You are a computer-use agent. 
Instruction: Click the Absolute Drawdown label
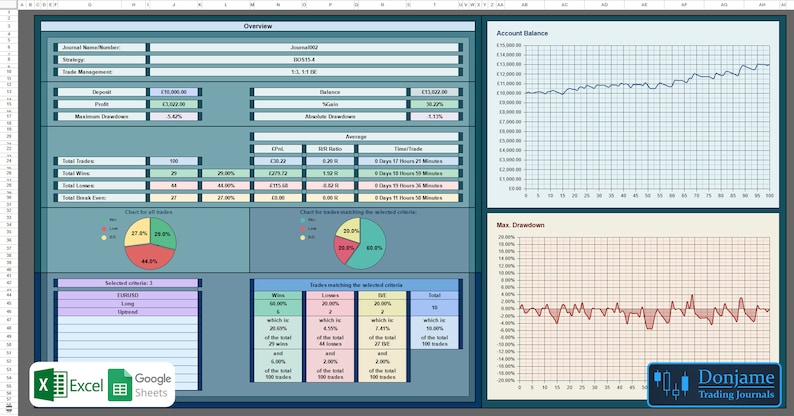(x=330, y=116)
